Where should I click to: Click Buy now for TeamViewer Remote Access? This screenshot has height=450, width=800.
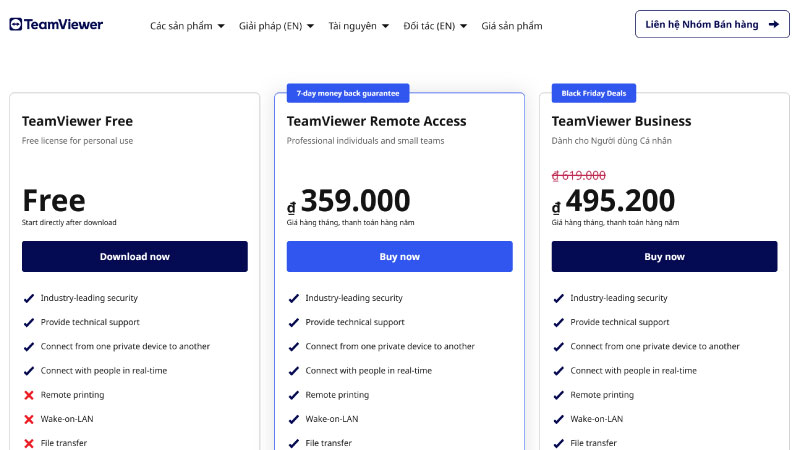click(399, 257)
